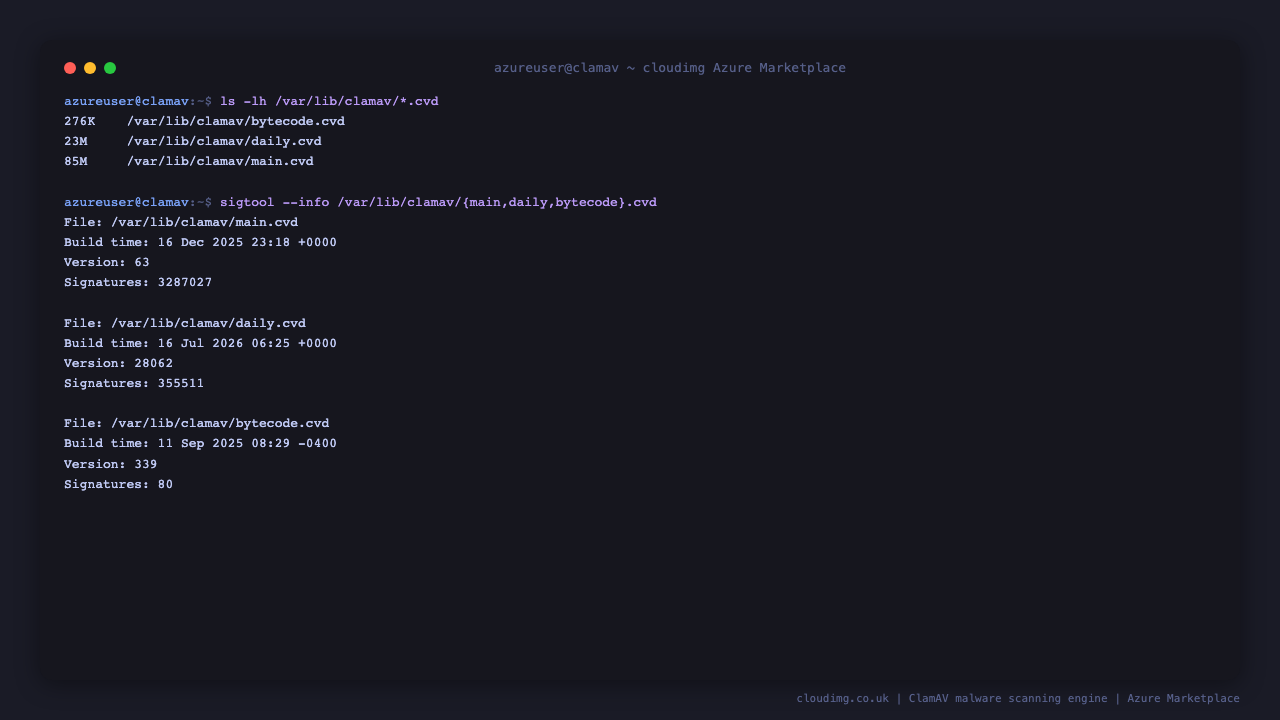Click the cloudimg.co.uk footer caption
Viewport: 1280px width, 720px height.
1018,698
